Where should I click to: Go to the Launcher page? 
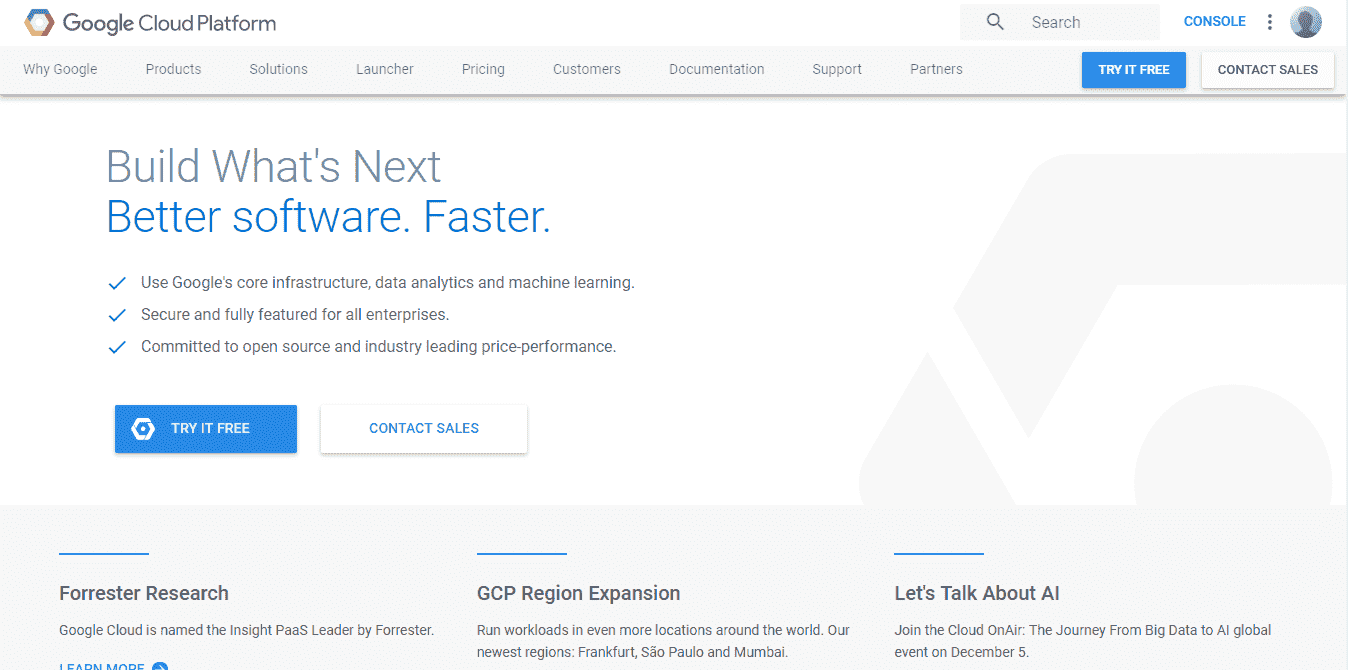click(385, 69)
